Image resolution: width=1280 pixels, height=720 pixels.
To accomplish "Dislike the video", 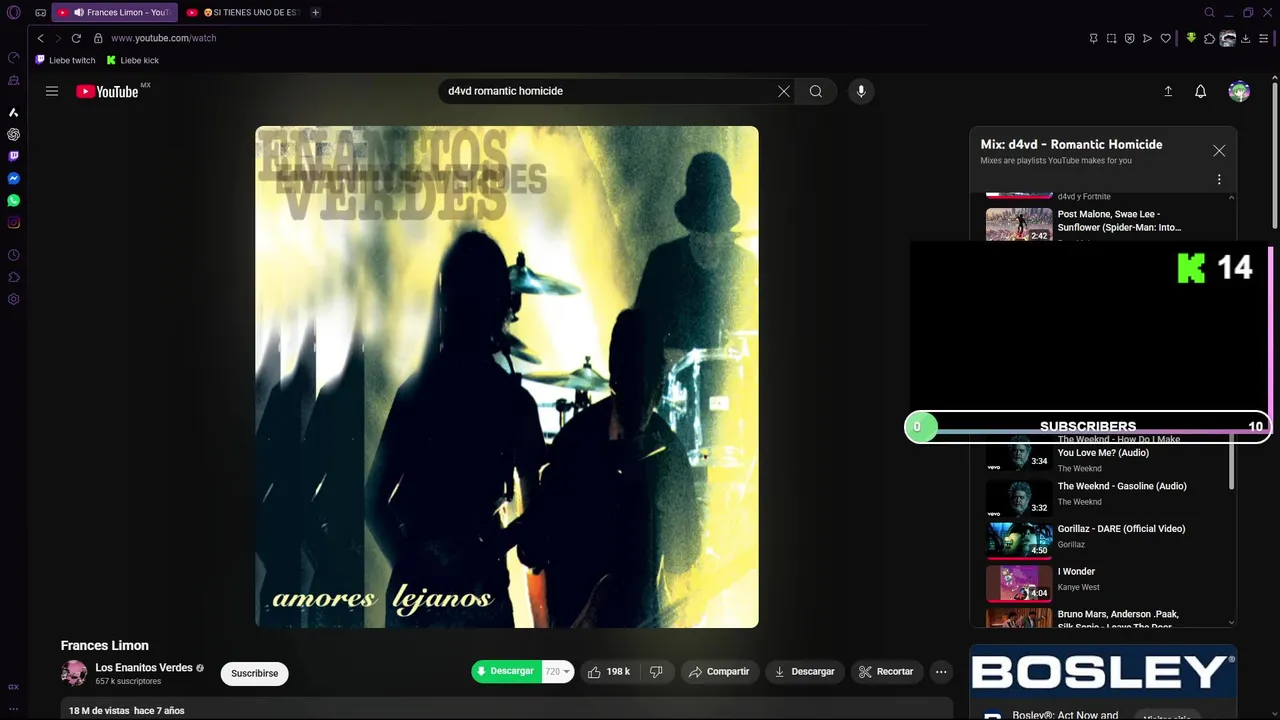I will pos(657,672).
